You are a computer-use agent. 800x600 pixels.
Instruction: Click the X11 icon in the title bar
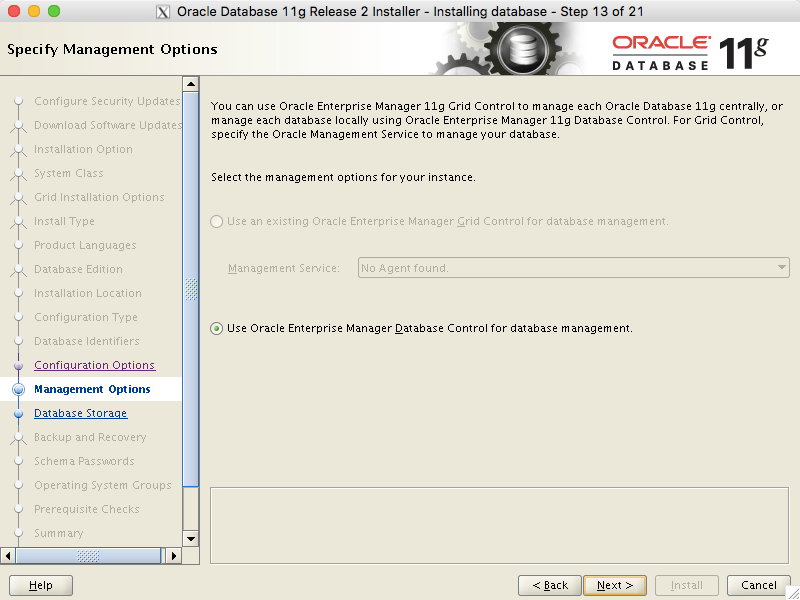163,11
